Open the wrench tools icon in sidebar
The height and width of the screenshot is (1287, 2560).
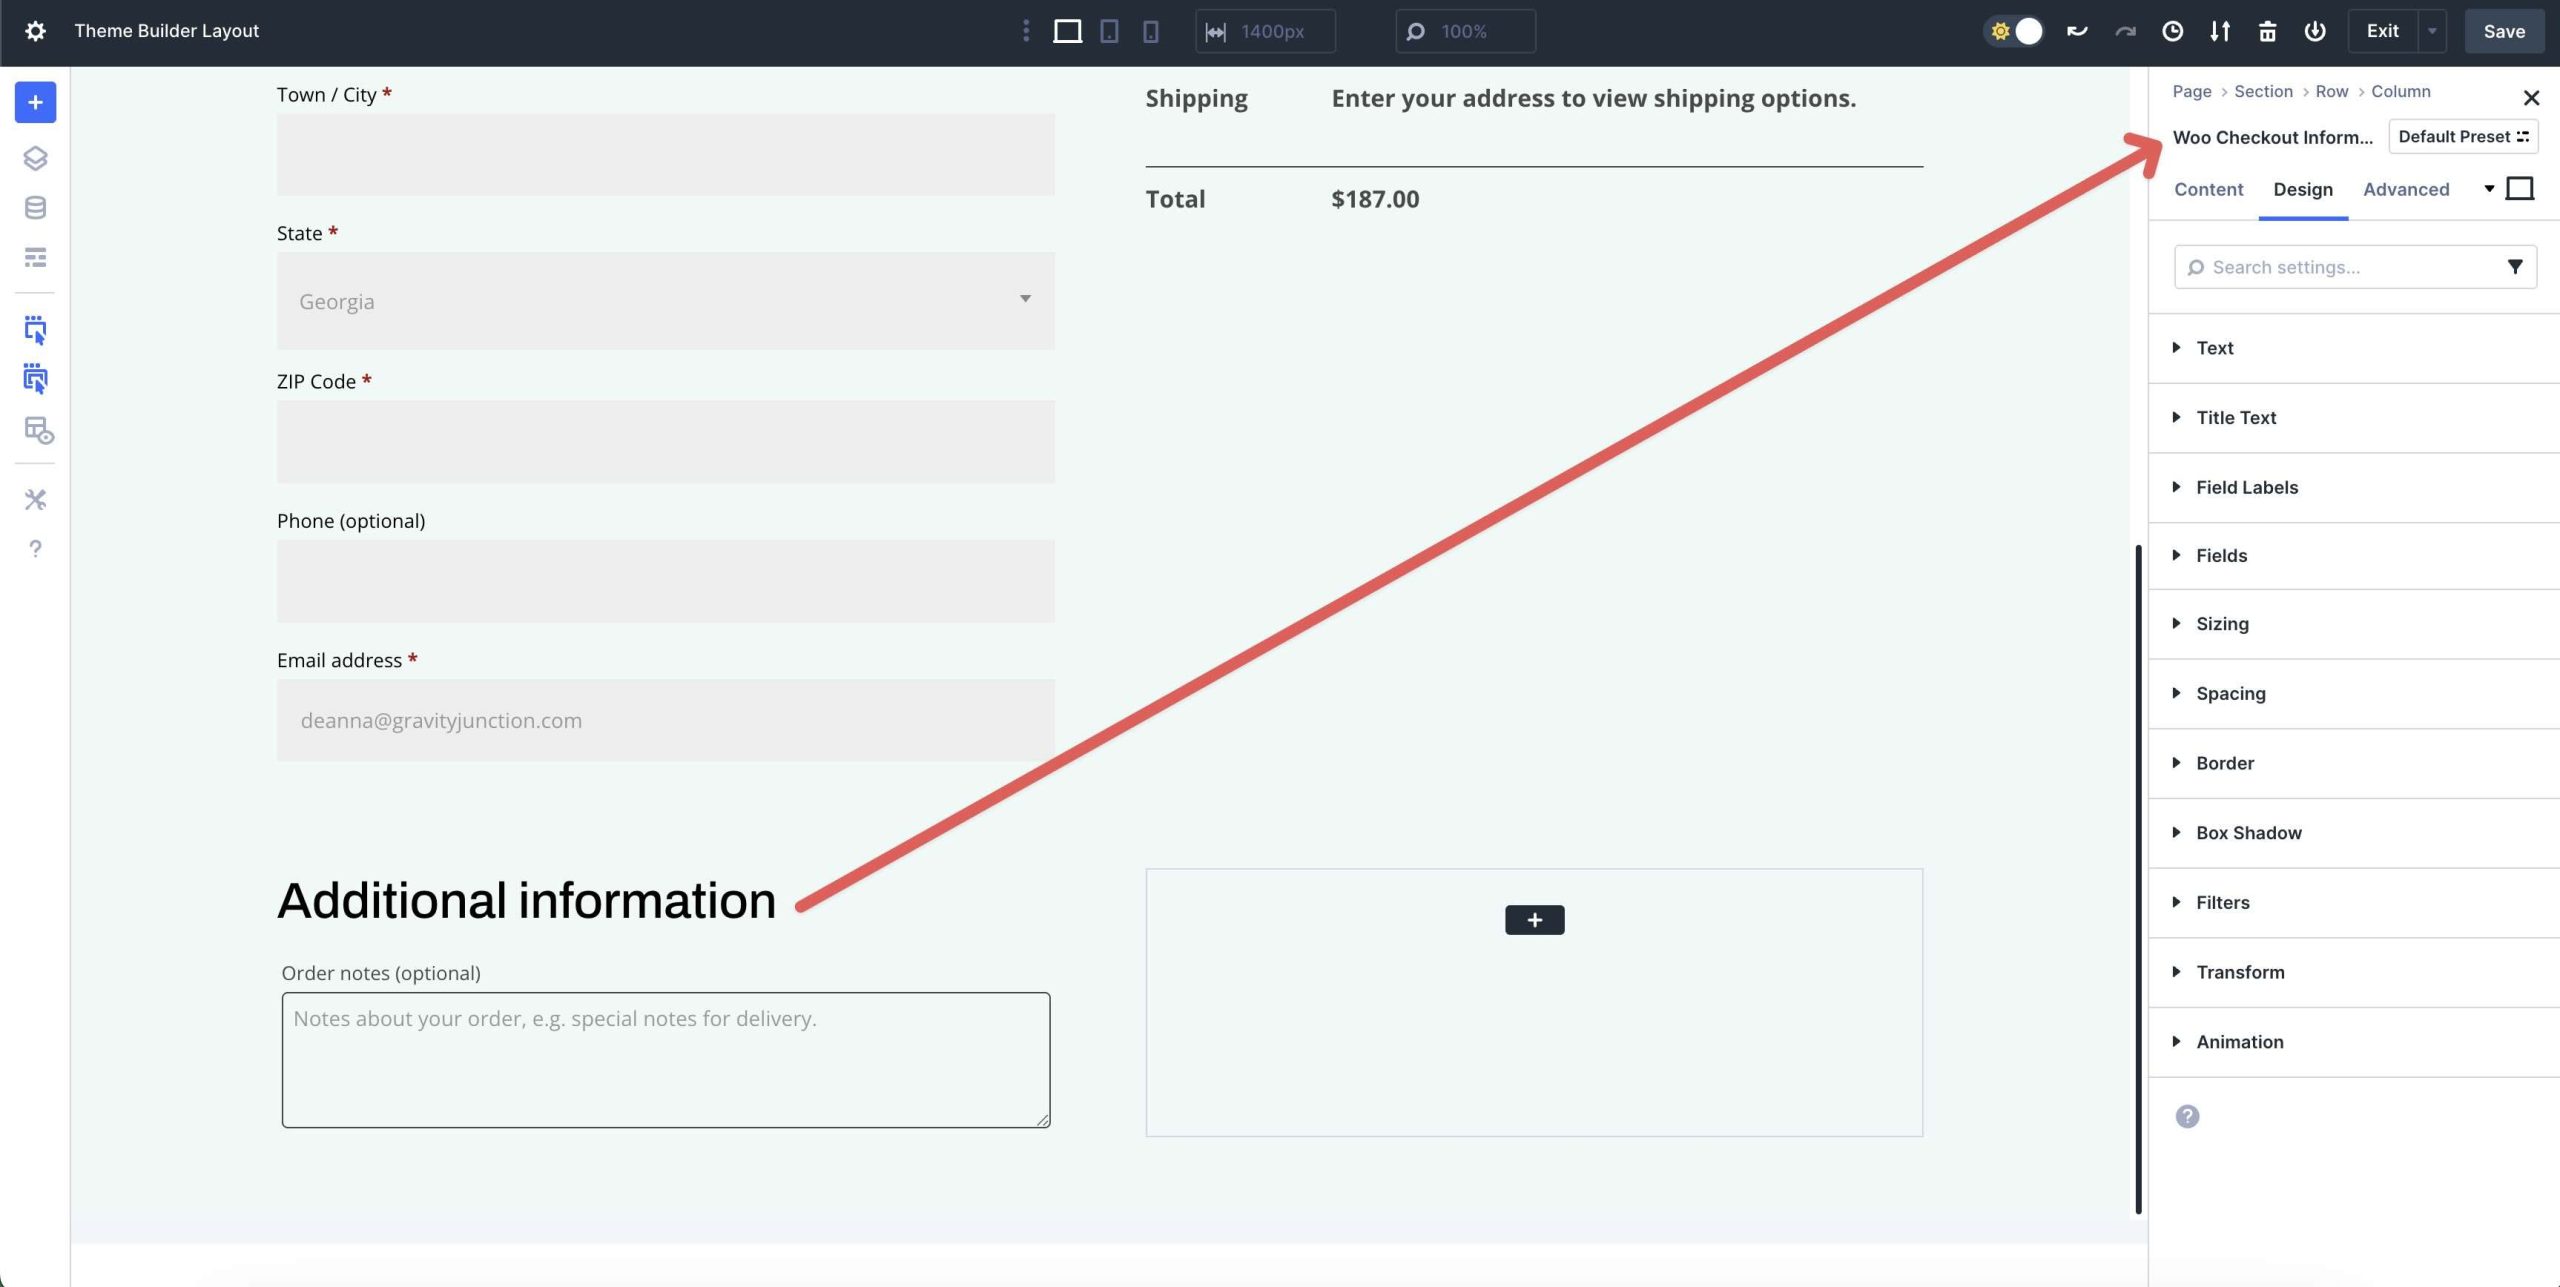[35, 499]
